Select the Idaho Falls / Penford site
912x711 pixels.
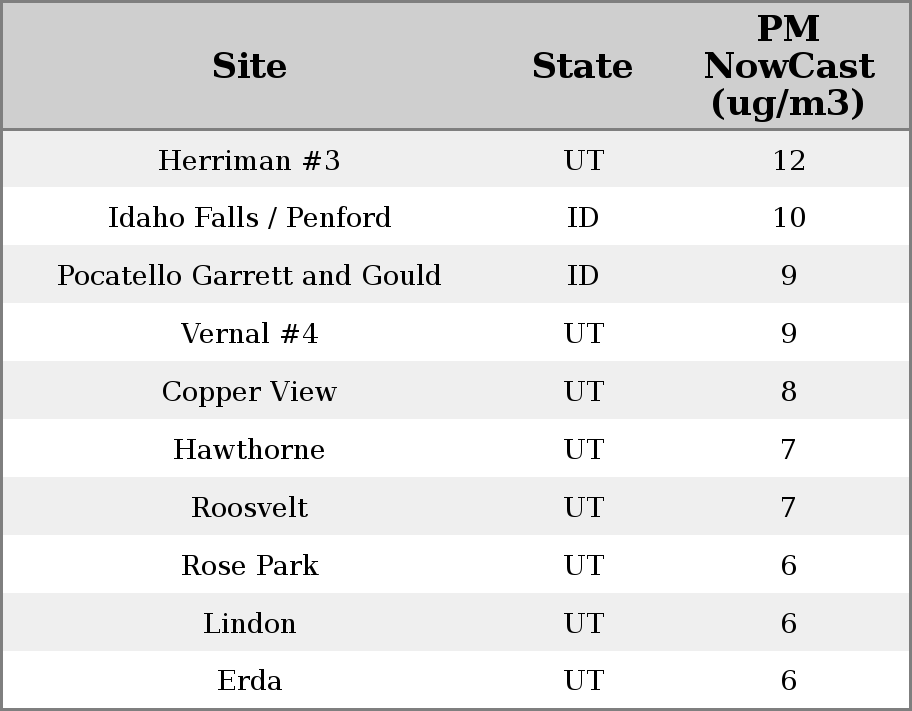(x=249, y=218)
